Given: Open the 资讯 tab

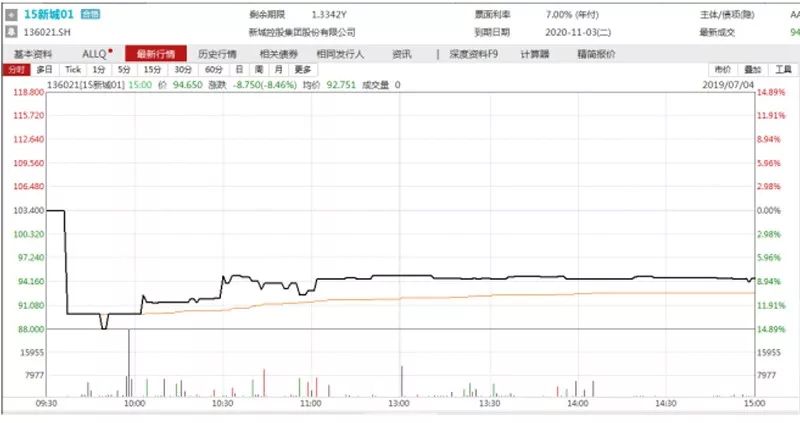Looking at the screenshot, I should 402,54.
